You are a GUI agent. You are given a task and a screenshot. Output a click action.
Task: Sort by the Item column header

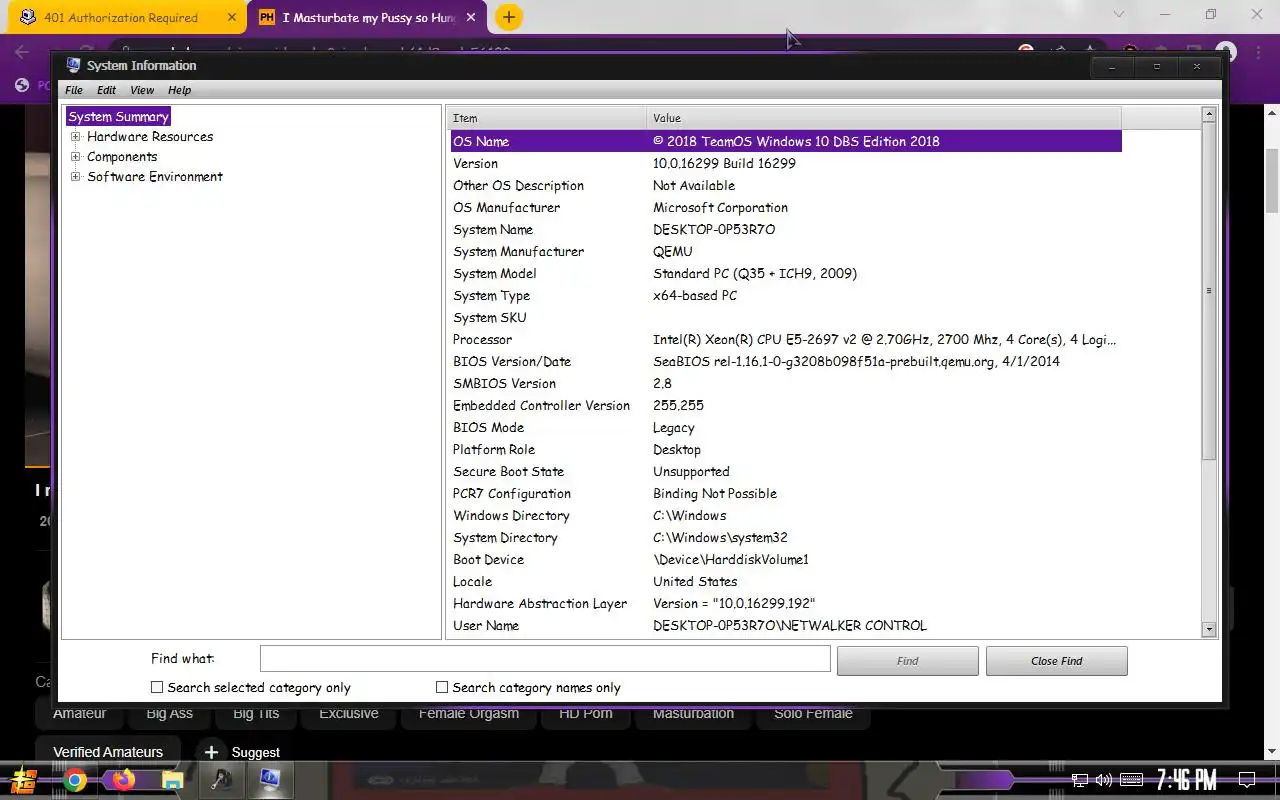546,118
